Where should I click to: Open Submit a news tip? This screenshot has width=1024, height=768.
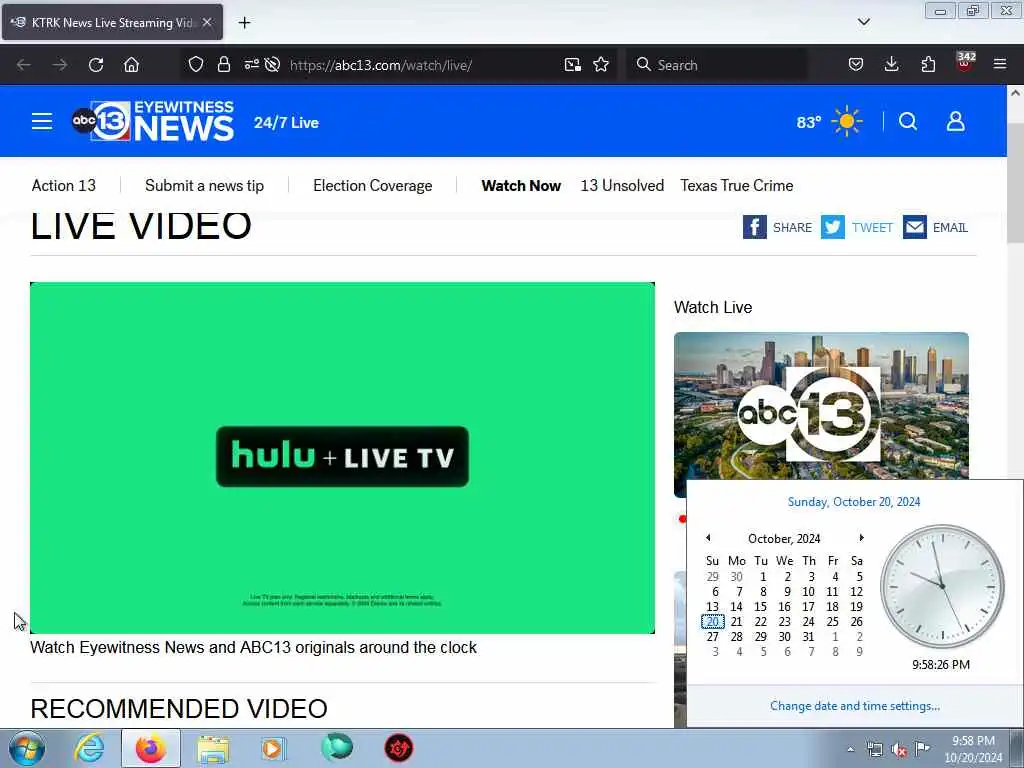pos(204,185)
